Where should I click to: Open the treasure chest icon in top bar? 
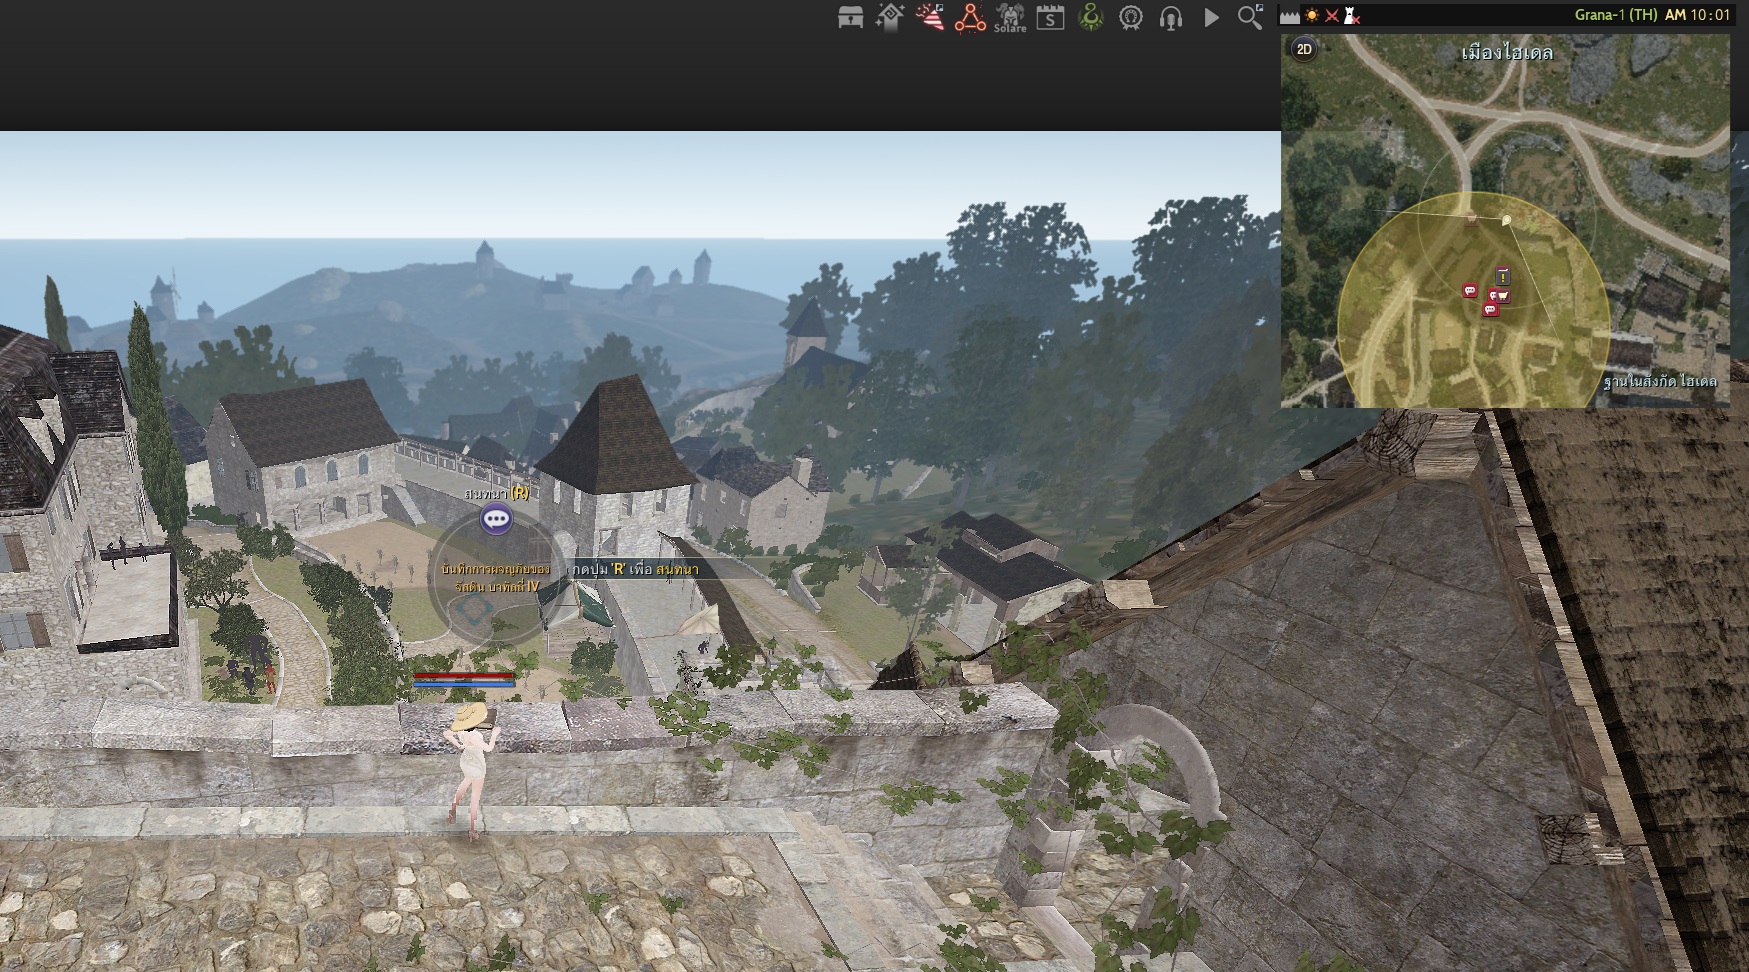850,17
